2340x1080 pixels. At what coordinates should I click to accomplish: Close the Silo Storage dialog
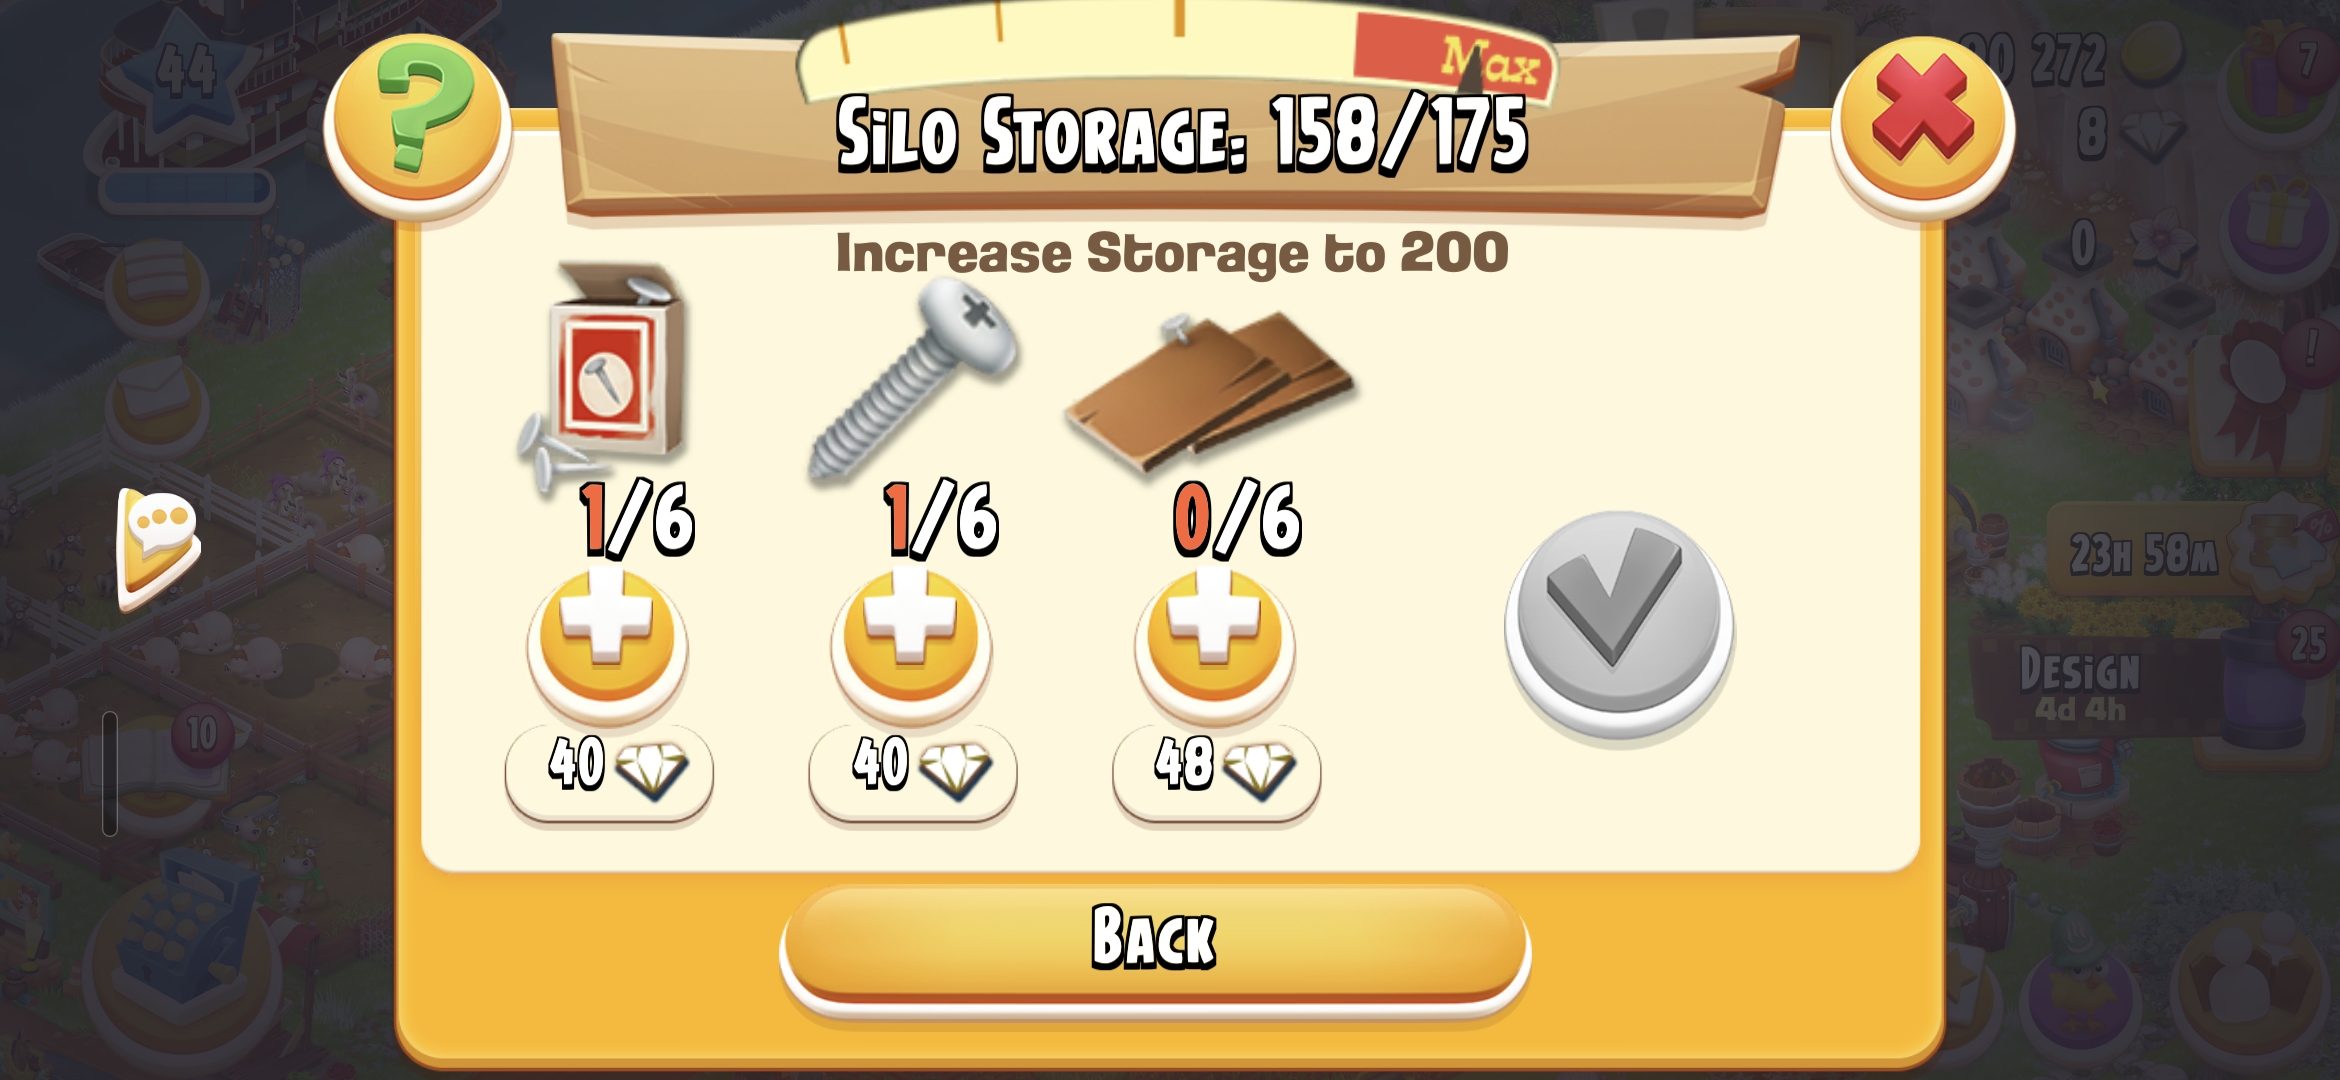(1922, 125)
